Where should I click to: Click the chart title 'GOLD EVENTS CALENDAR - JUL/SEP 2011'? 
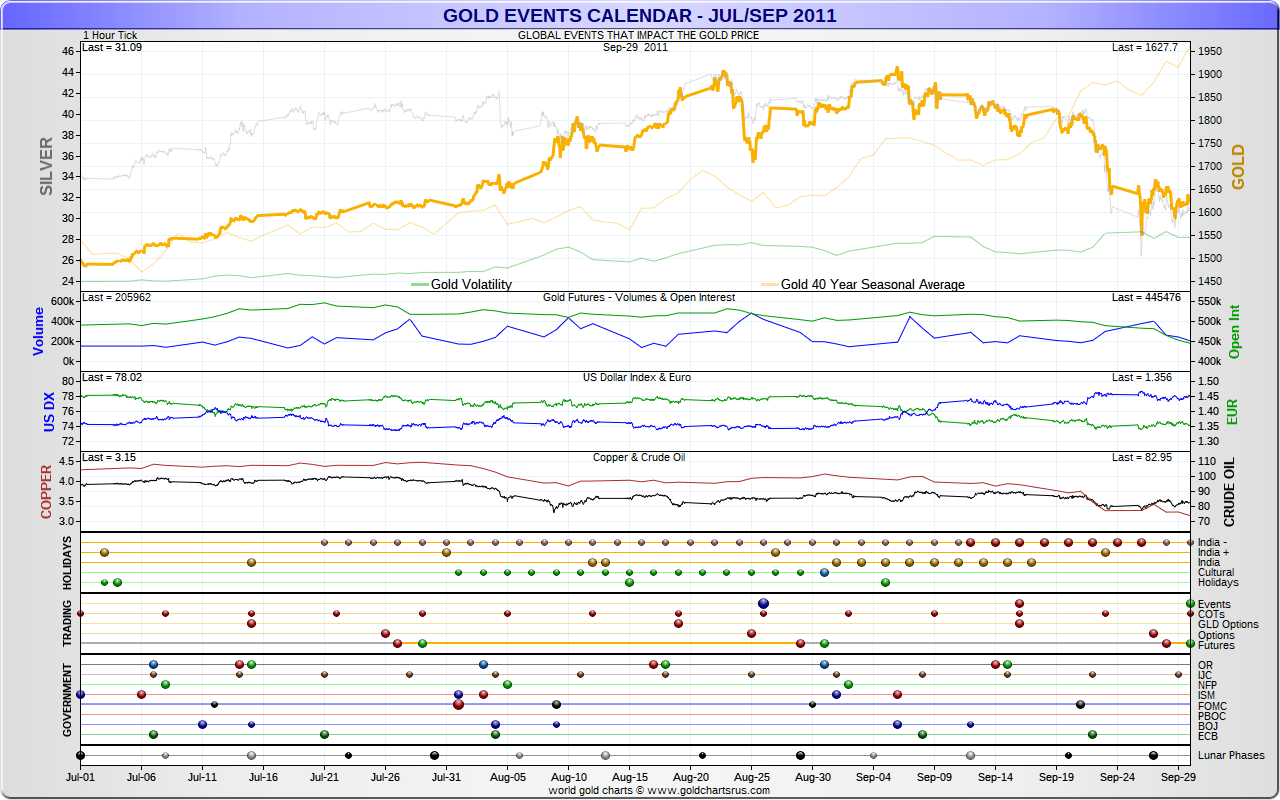click(640, 15)
